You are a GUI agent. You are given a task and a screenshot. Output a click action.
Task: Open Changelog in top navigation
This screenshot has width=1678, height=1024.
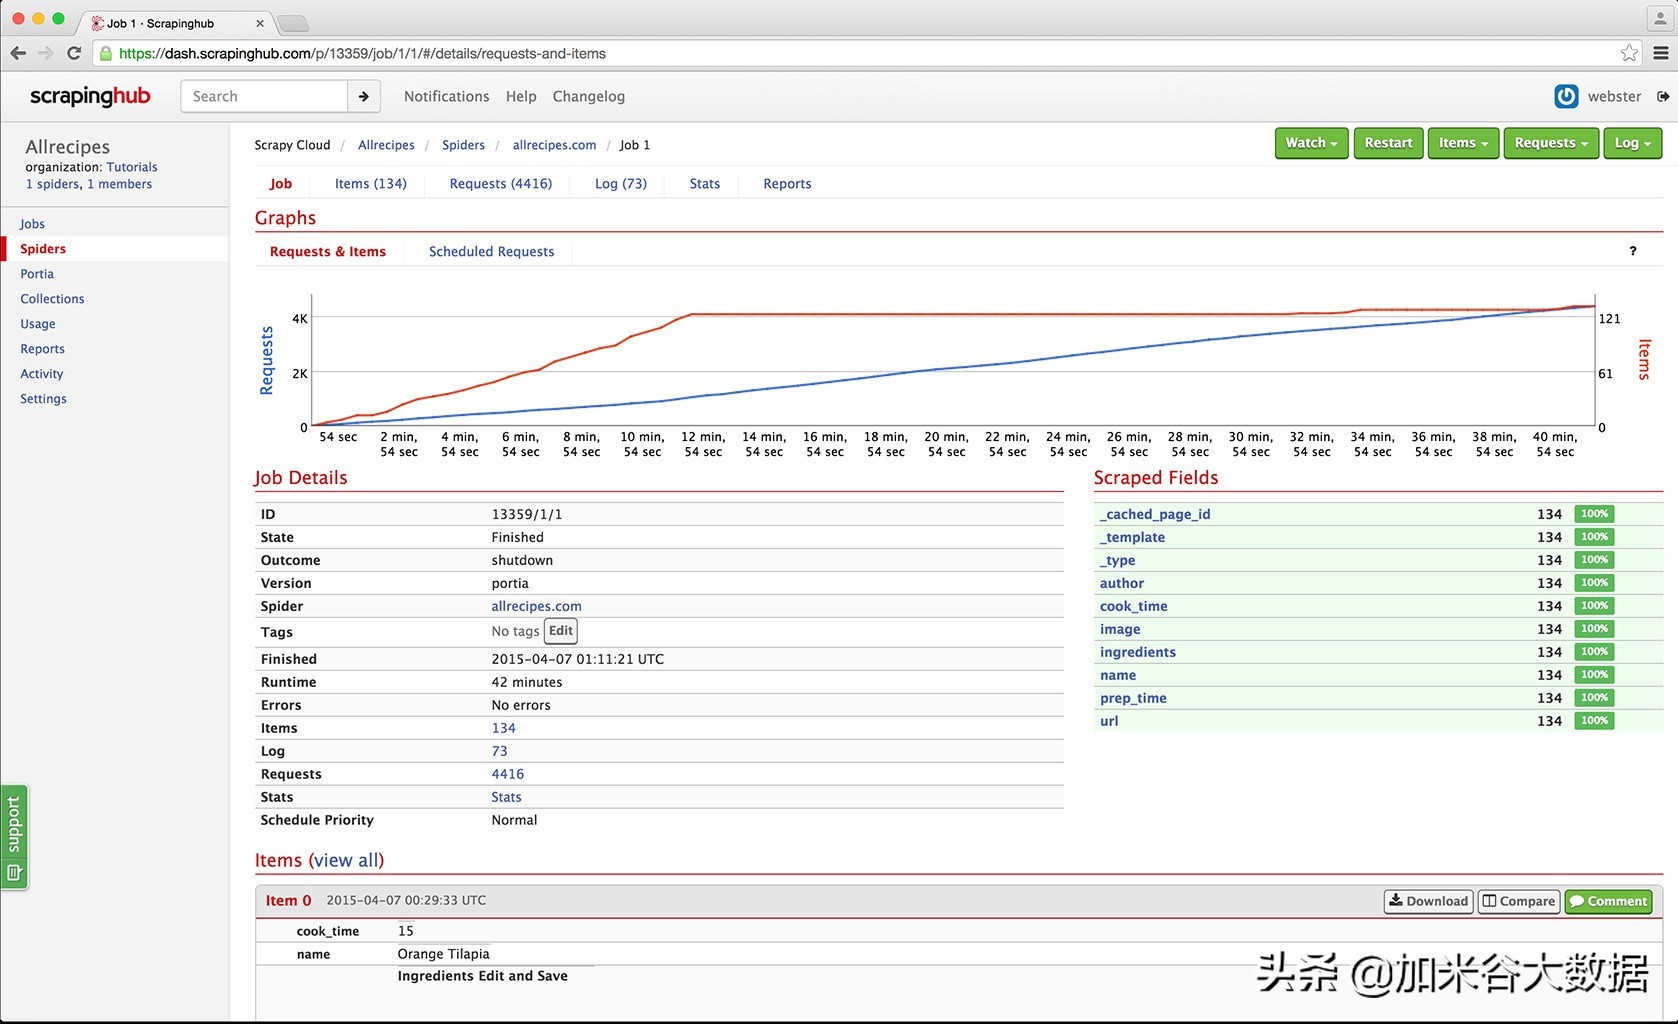point(589,96)
